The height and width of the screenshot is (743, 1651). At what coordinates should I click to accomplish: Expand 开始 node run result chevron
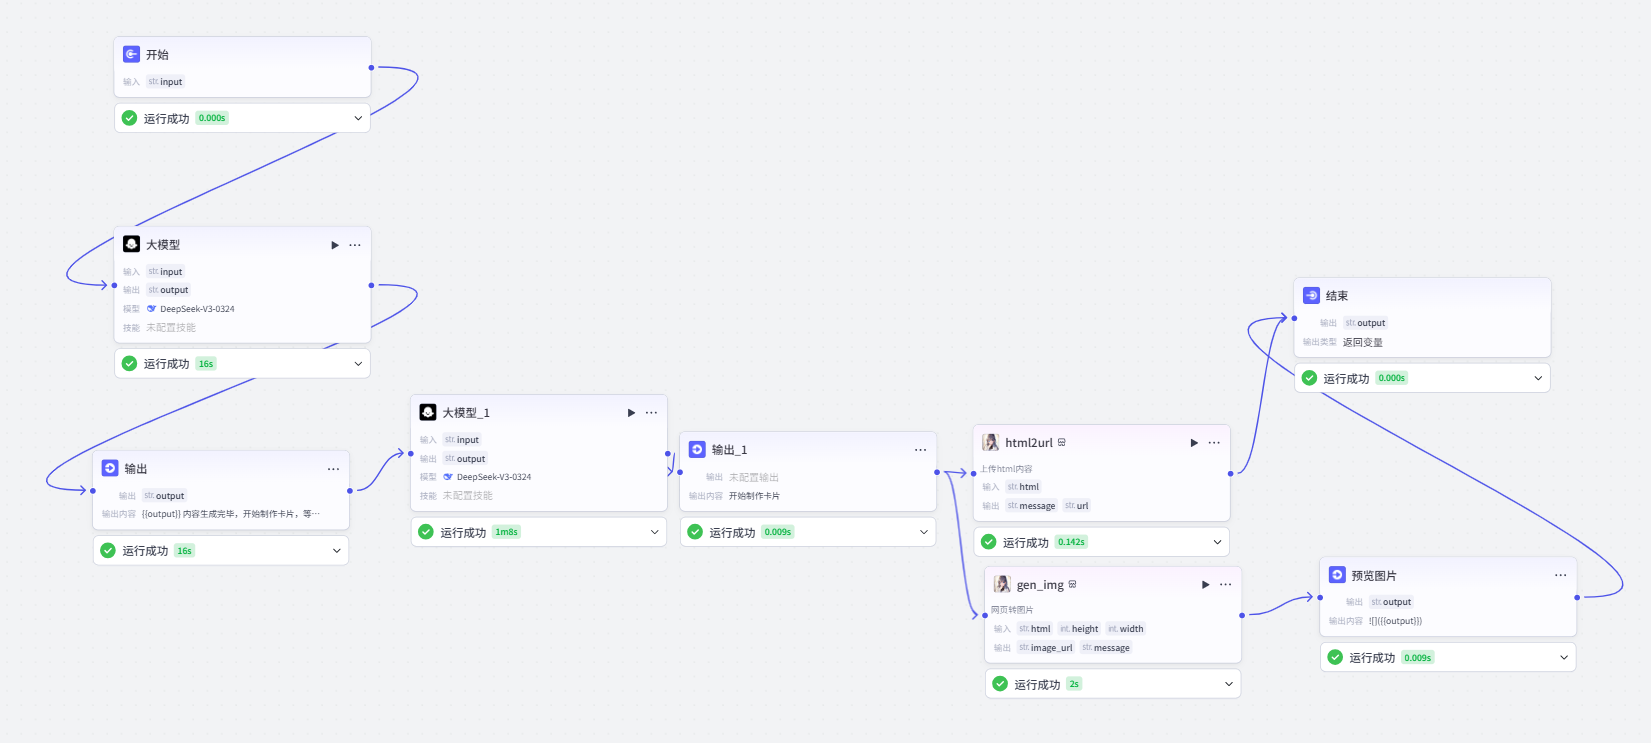[x=358, y=118]
